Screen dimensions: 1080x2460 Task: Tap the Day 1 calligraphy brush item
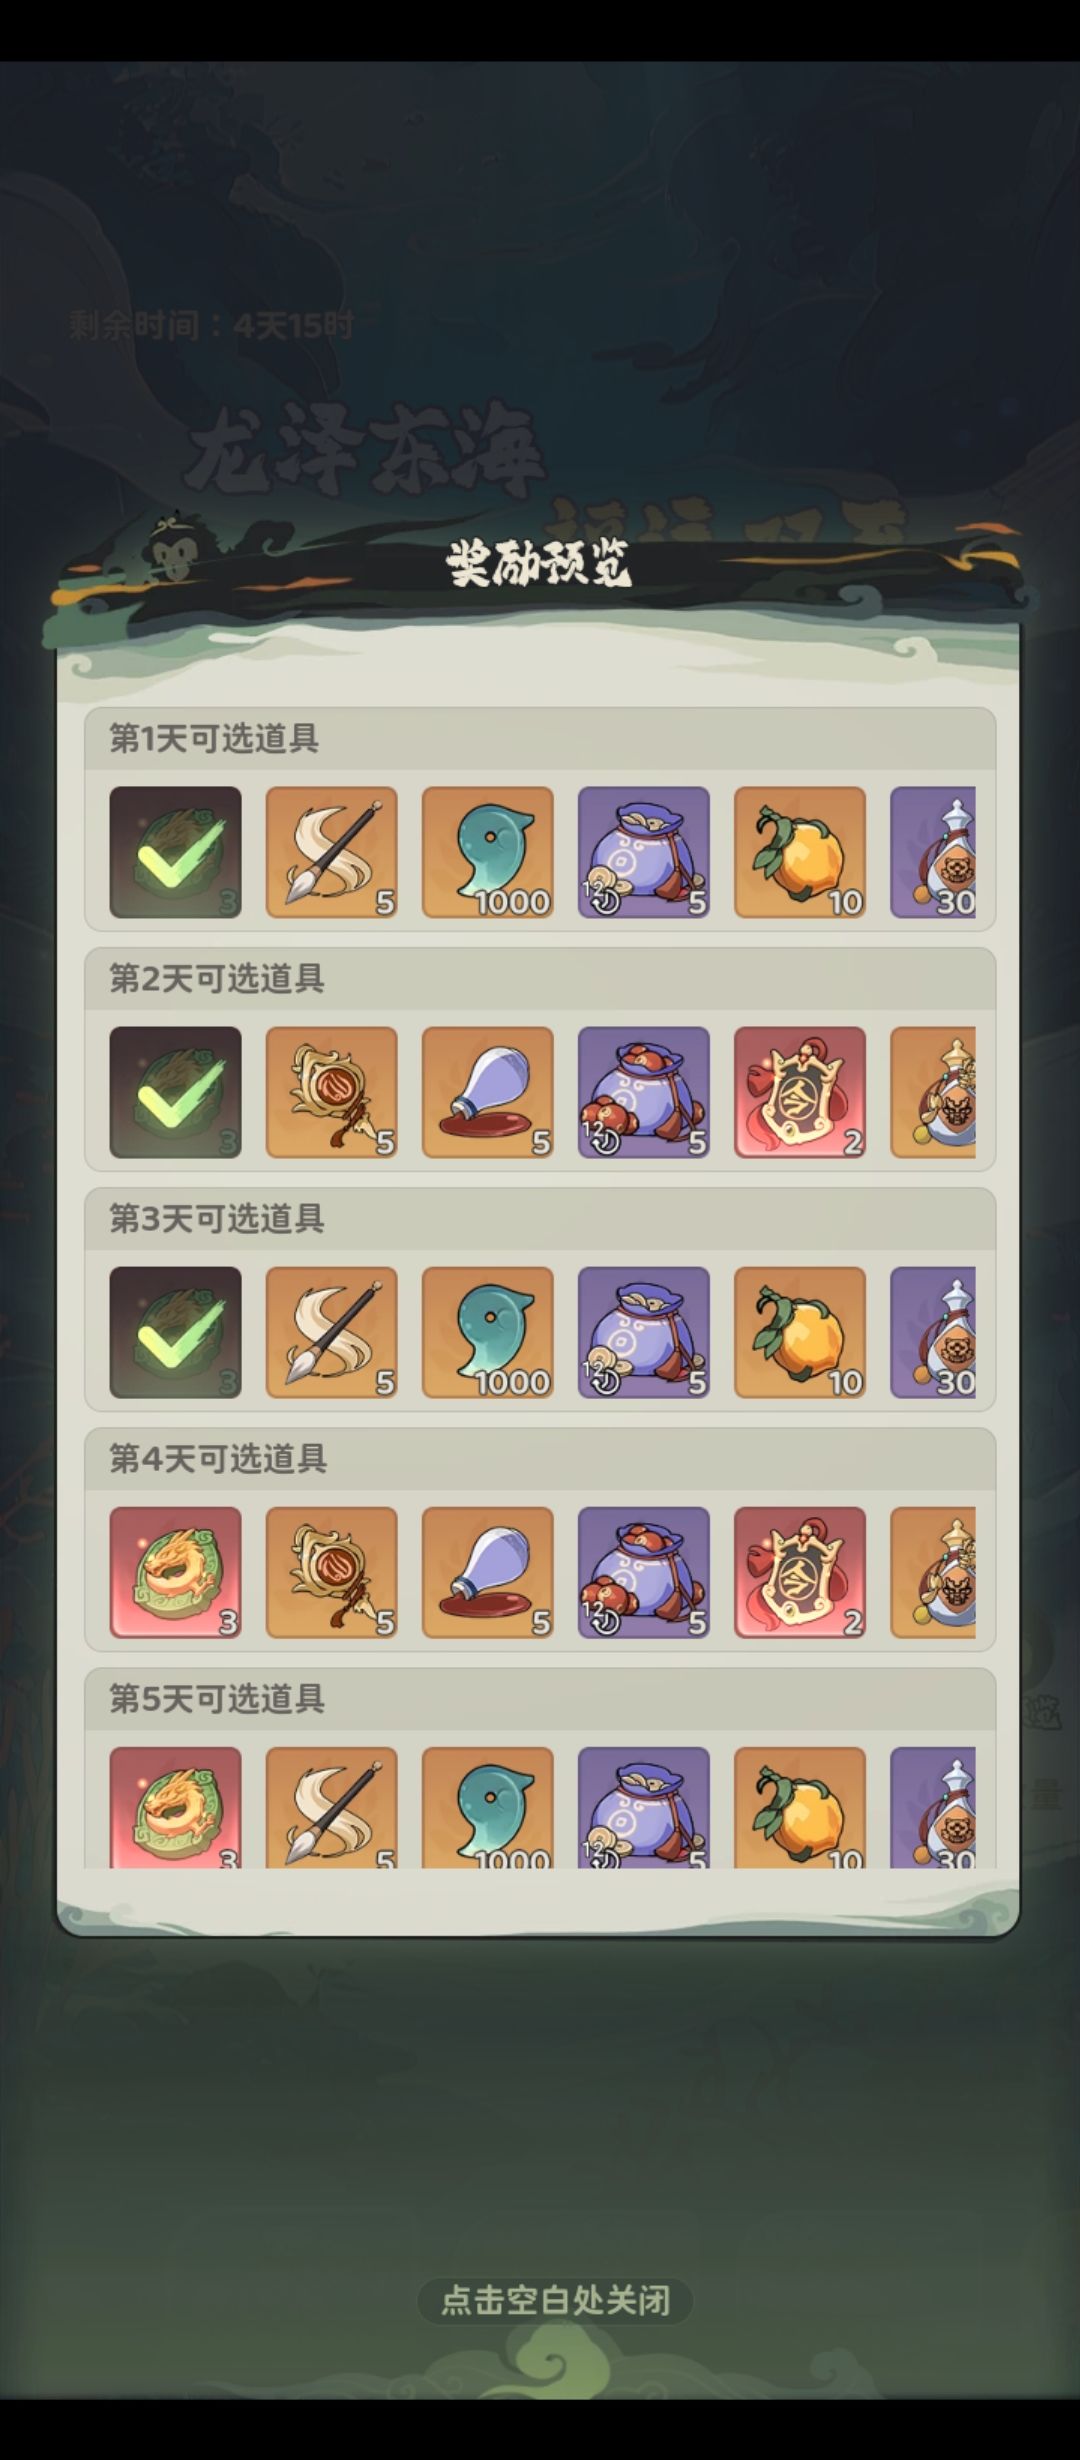tap(331, 852)
